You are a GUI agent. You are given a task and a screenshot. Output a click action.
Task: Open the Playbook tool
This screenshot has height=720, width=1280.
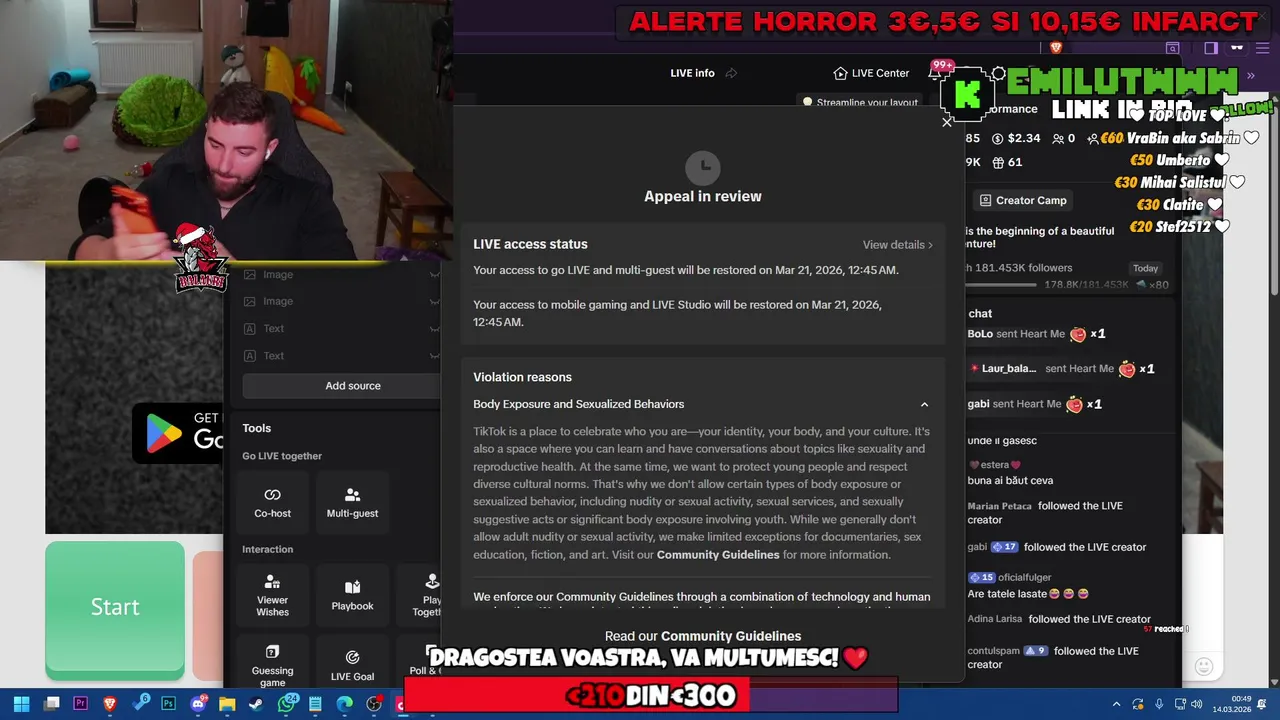[x=352, y=594]
